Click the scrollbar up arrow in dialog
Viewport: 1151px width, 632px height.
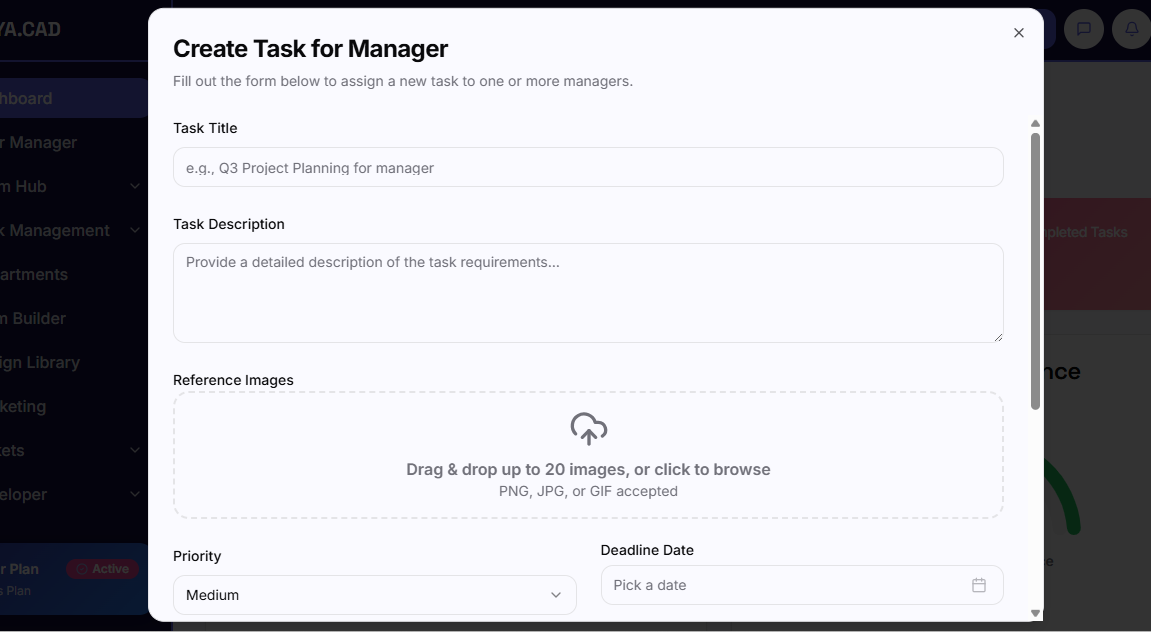click(1035, 124)
